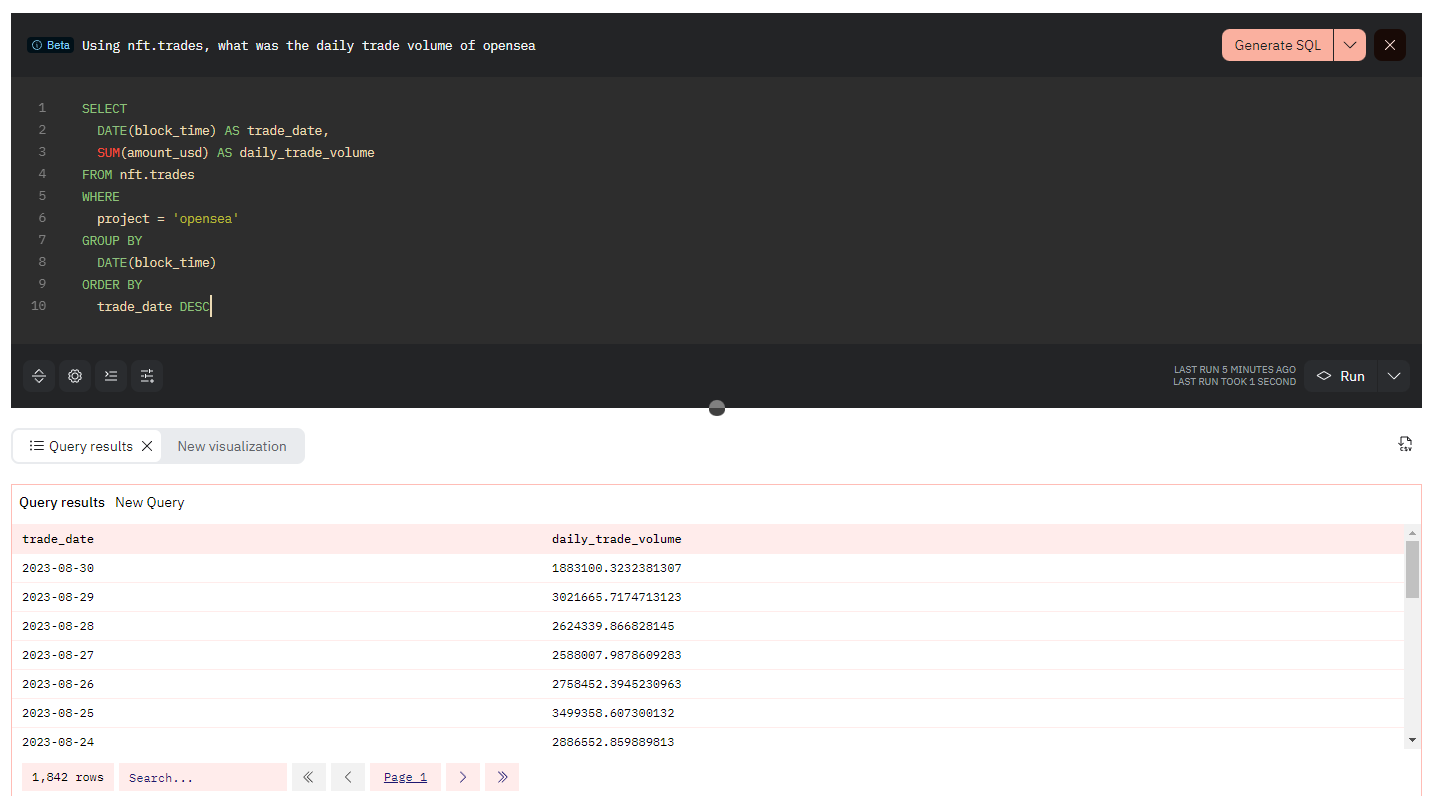Close the Query results tab
This screenshot has height=796, width=1431.
(147, 446)
